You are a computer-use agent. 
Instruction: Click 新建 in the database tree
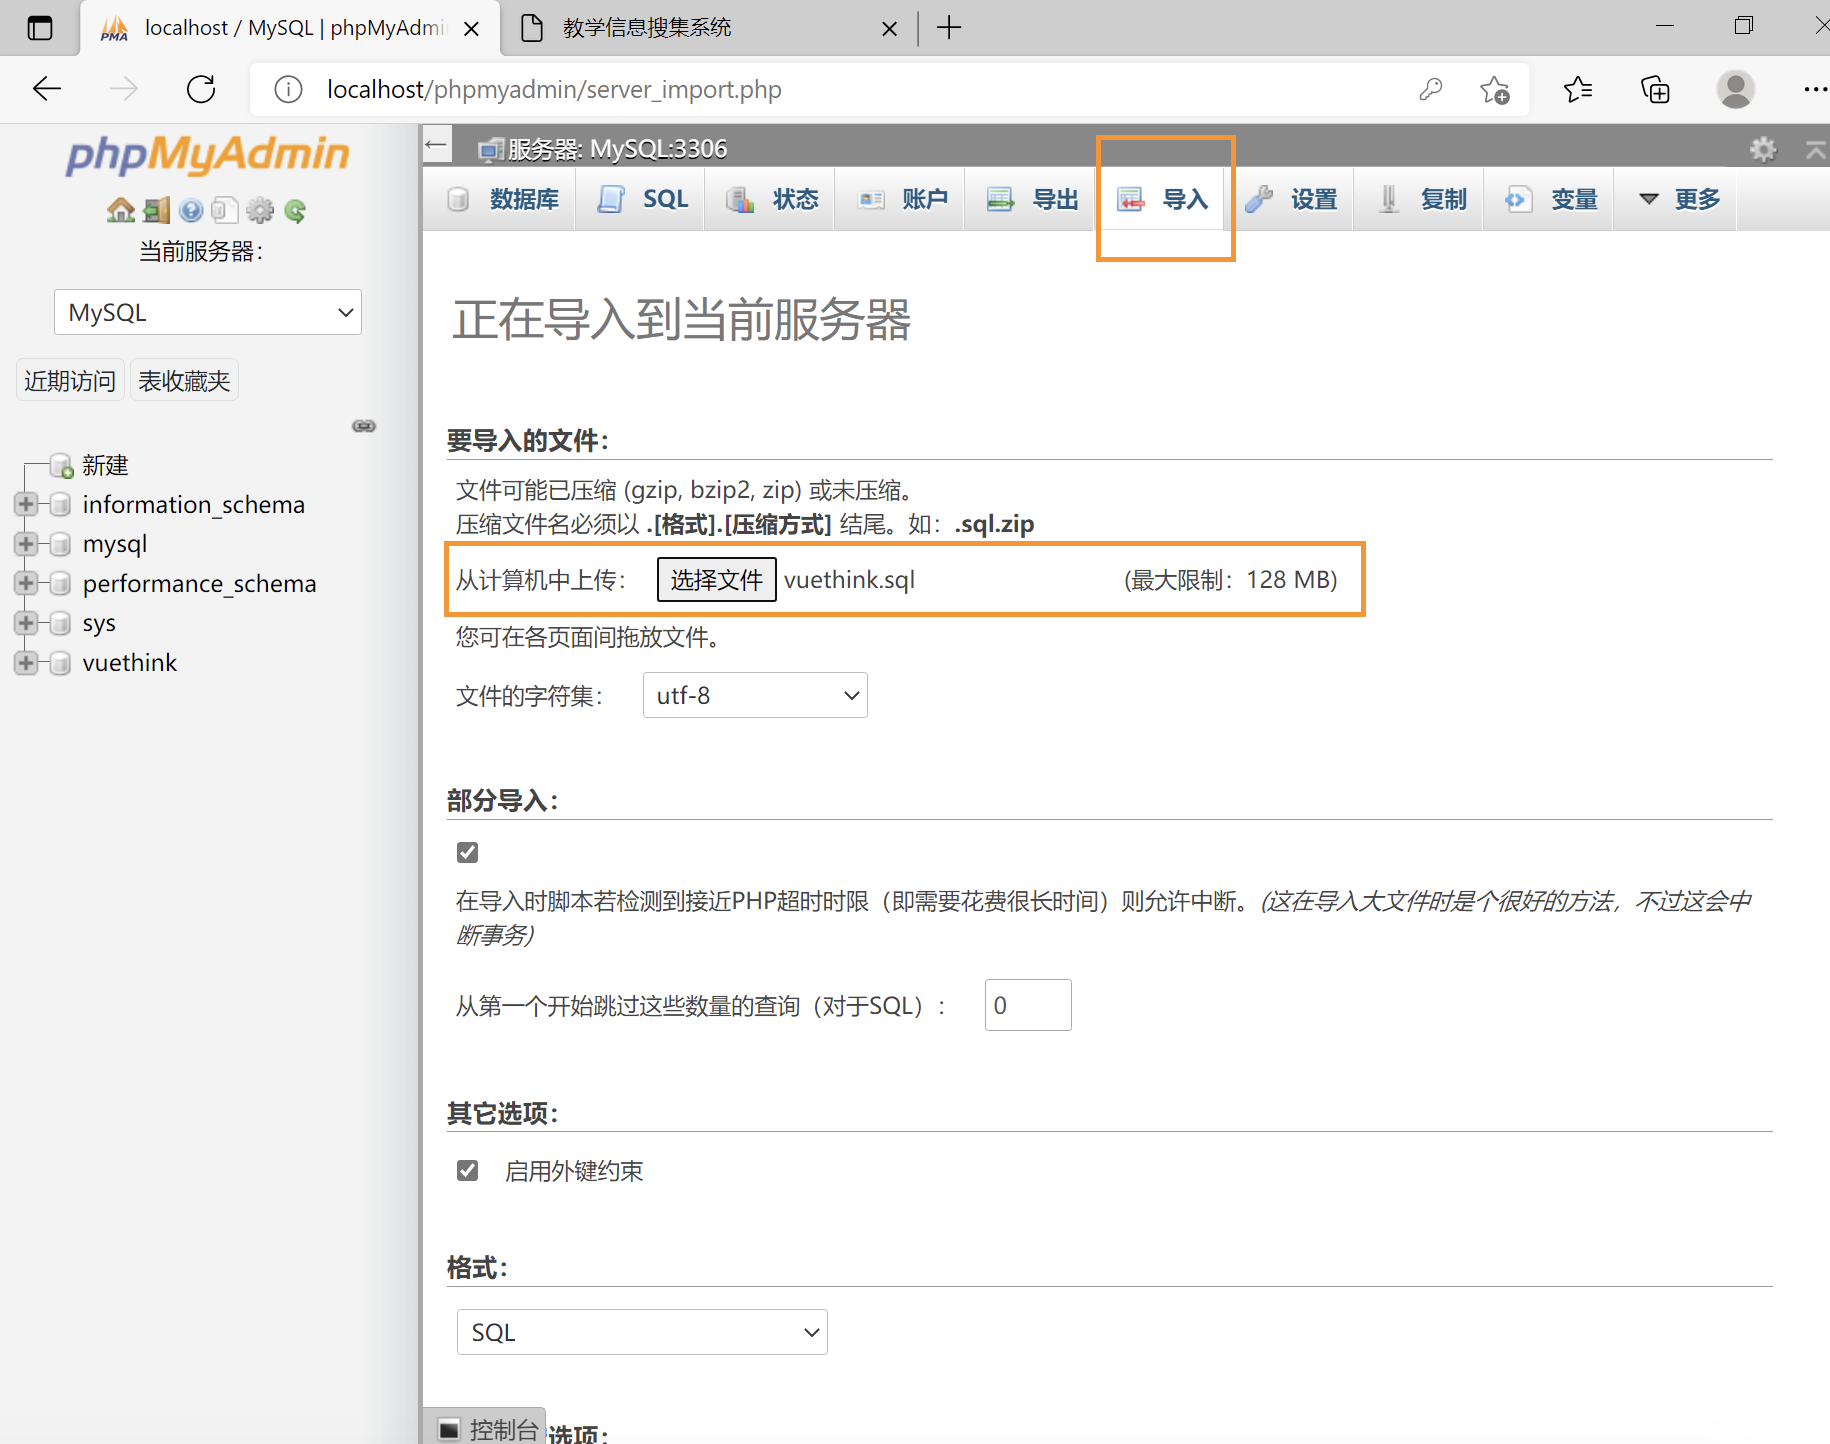[105, 465]
